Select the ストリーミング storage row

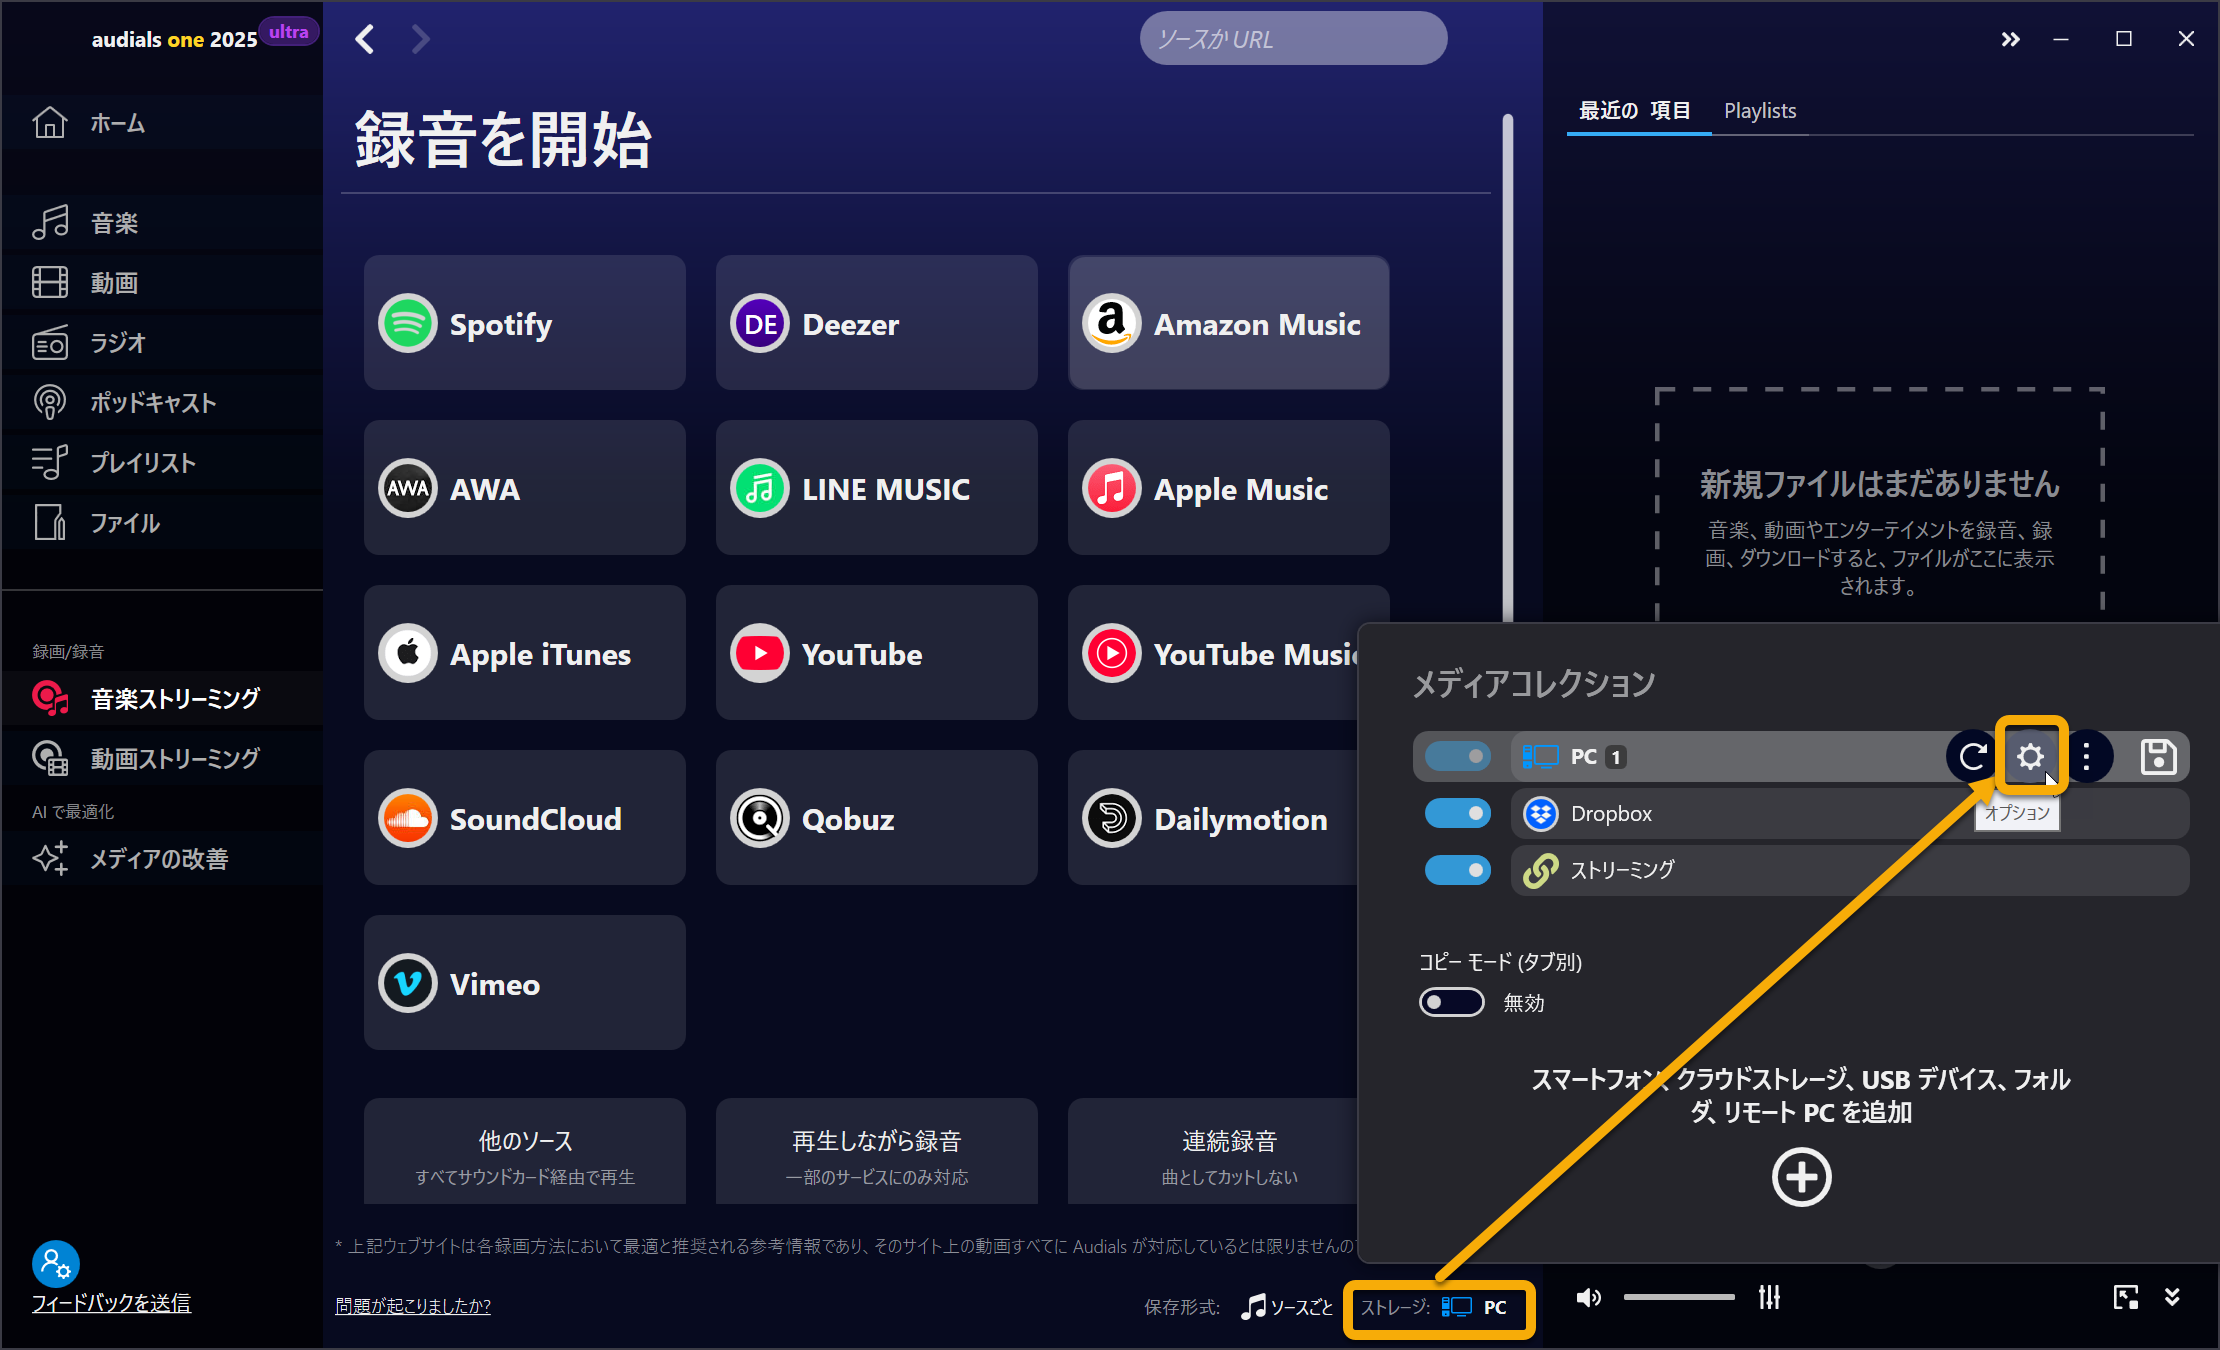(x=1849, y=870)
